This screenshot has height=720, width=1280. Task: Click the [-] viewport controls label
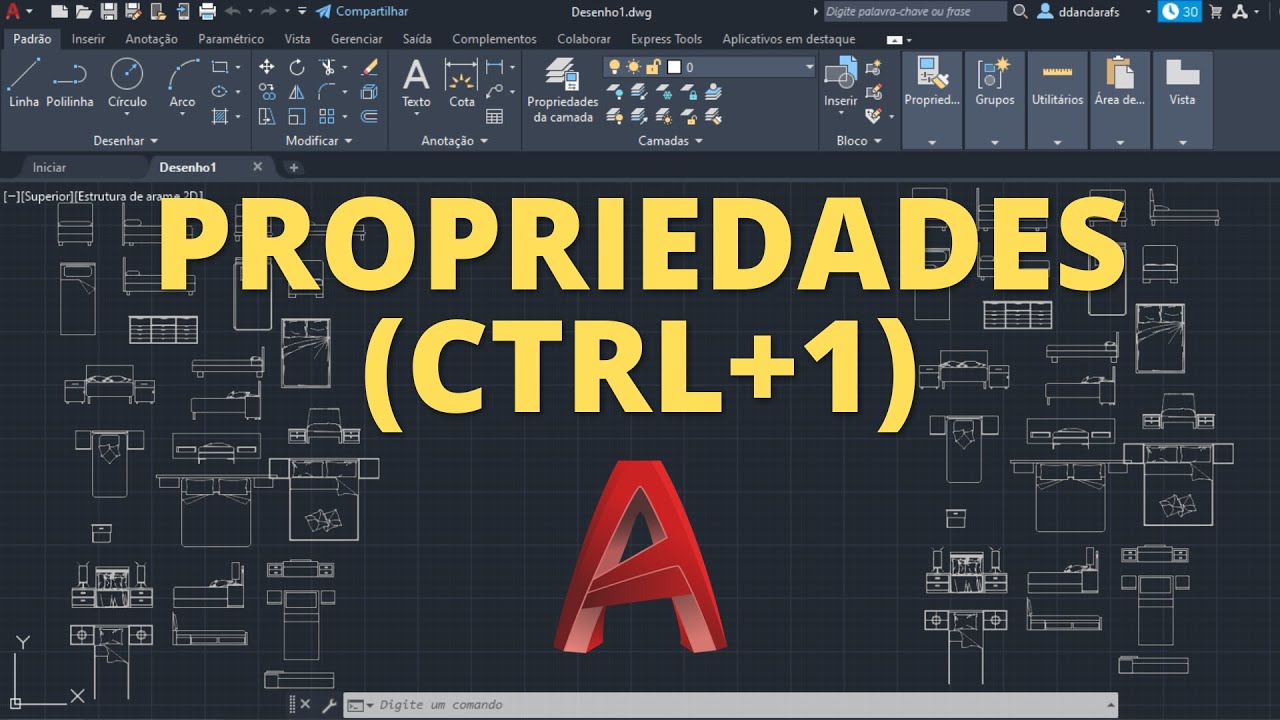click(x=11, y=196)
